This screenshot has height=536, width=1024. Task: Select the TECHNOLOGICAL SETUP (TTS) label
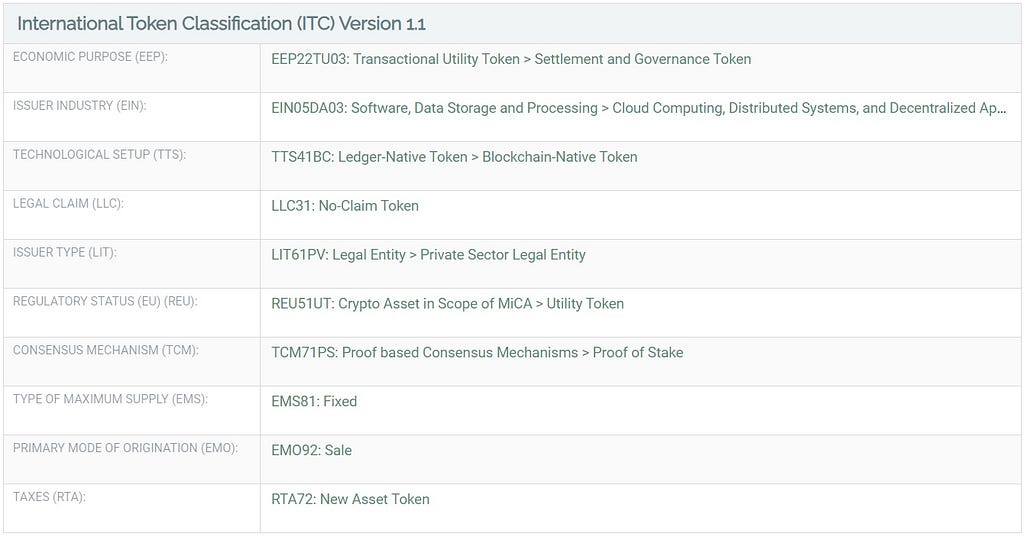pyautogui.click(x=99, y=155)
